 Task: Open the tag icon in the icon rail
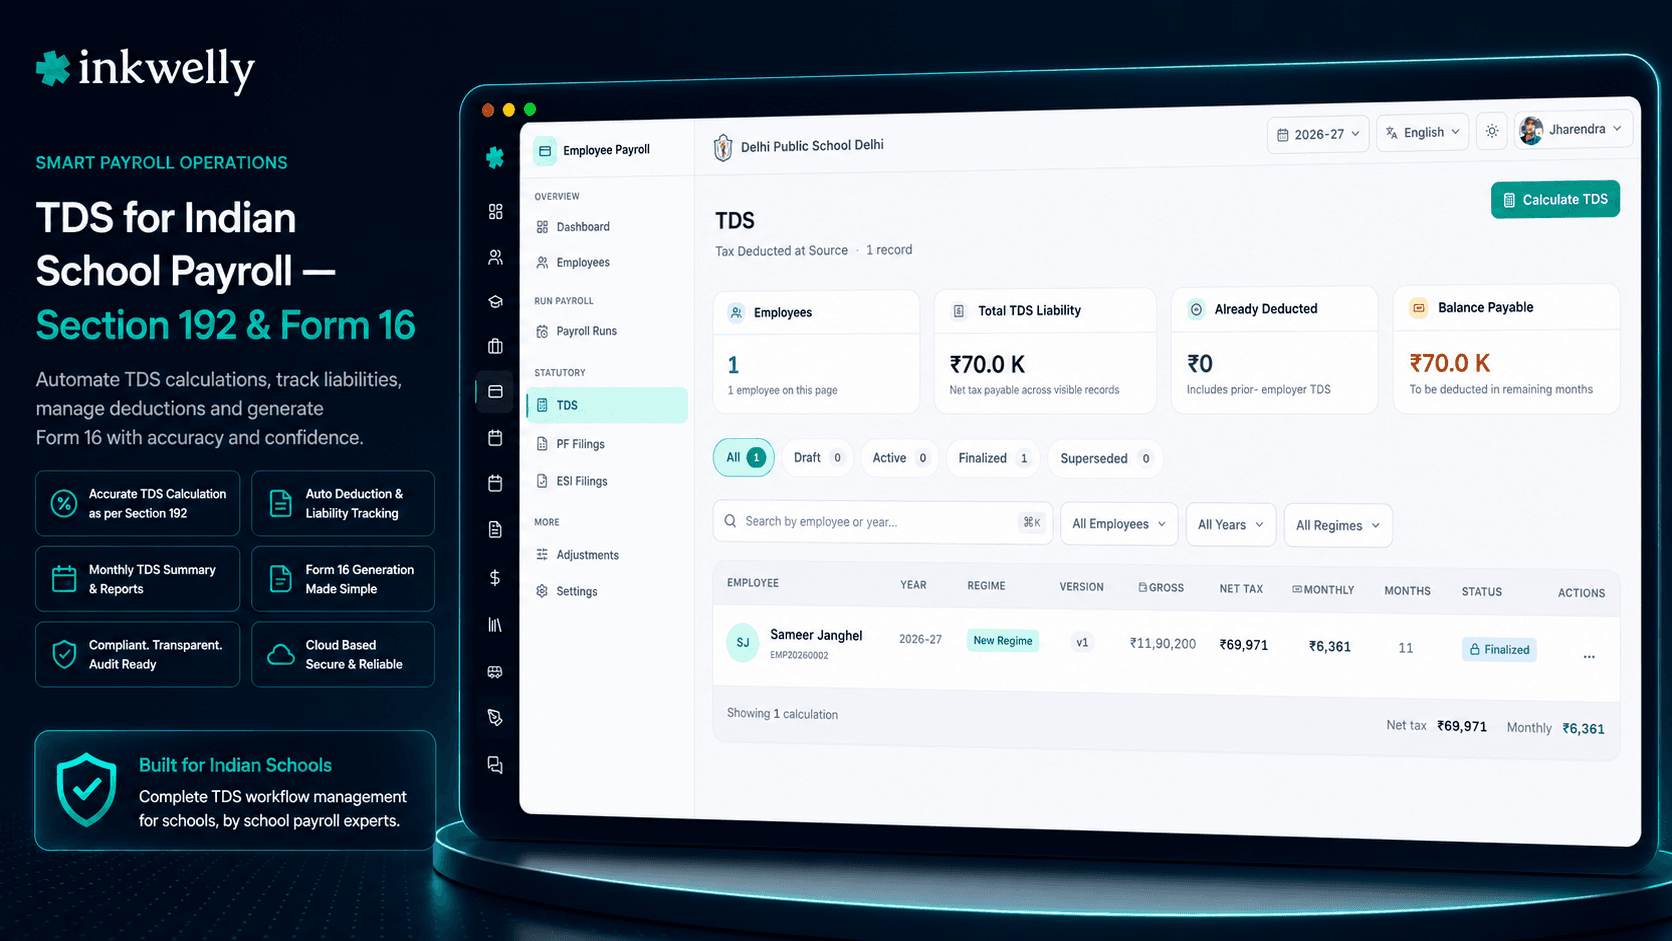point(495,718)
